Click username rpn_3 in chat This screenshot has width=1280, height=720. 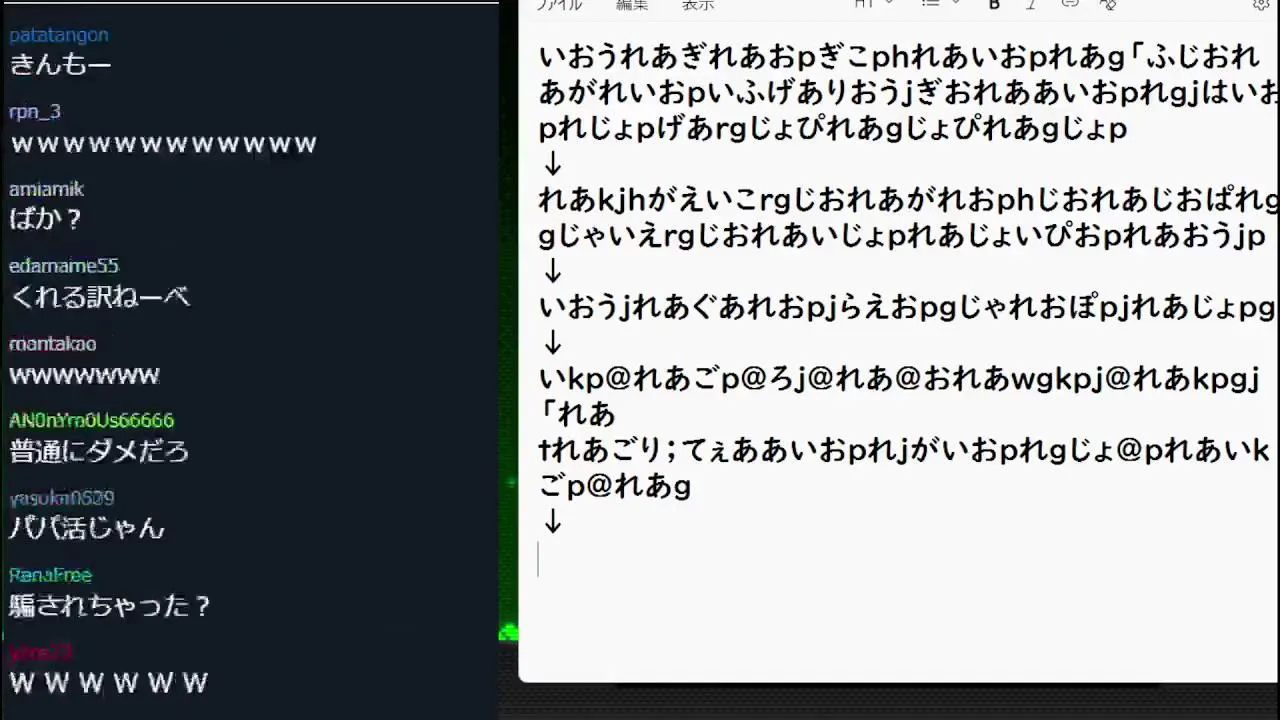coord(35,112)
